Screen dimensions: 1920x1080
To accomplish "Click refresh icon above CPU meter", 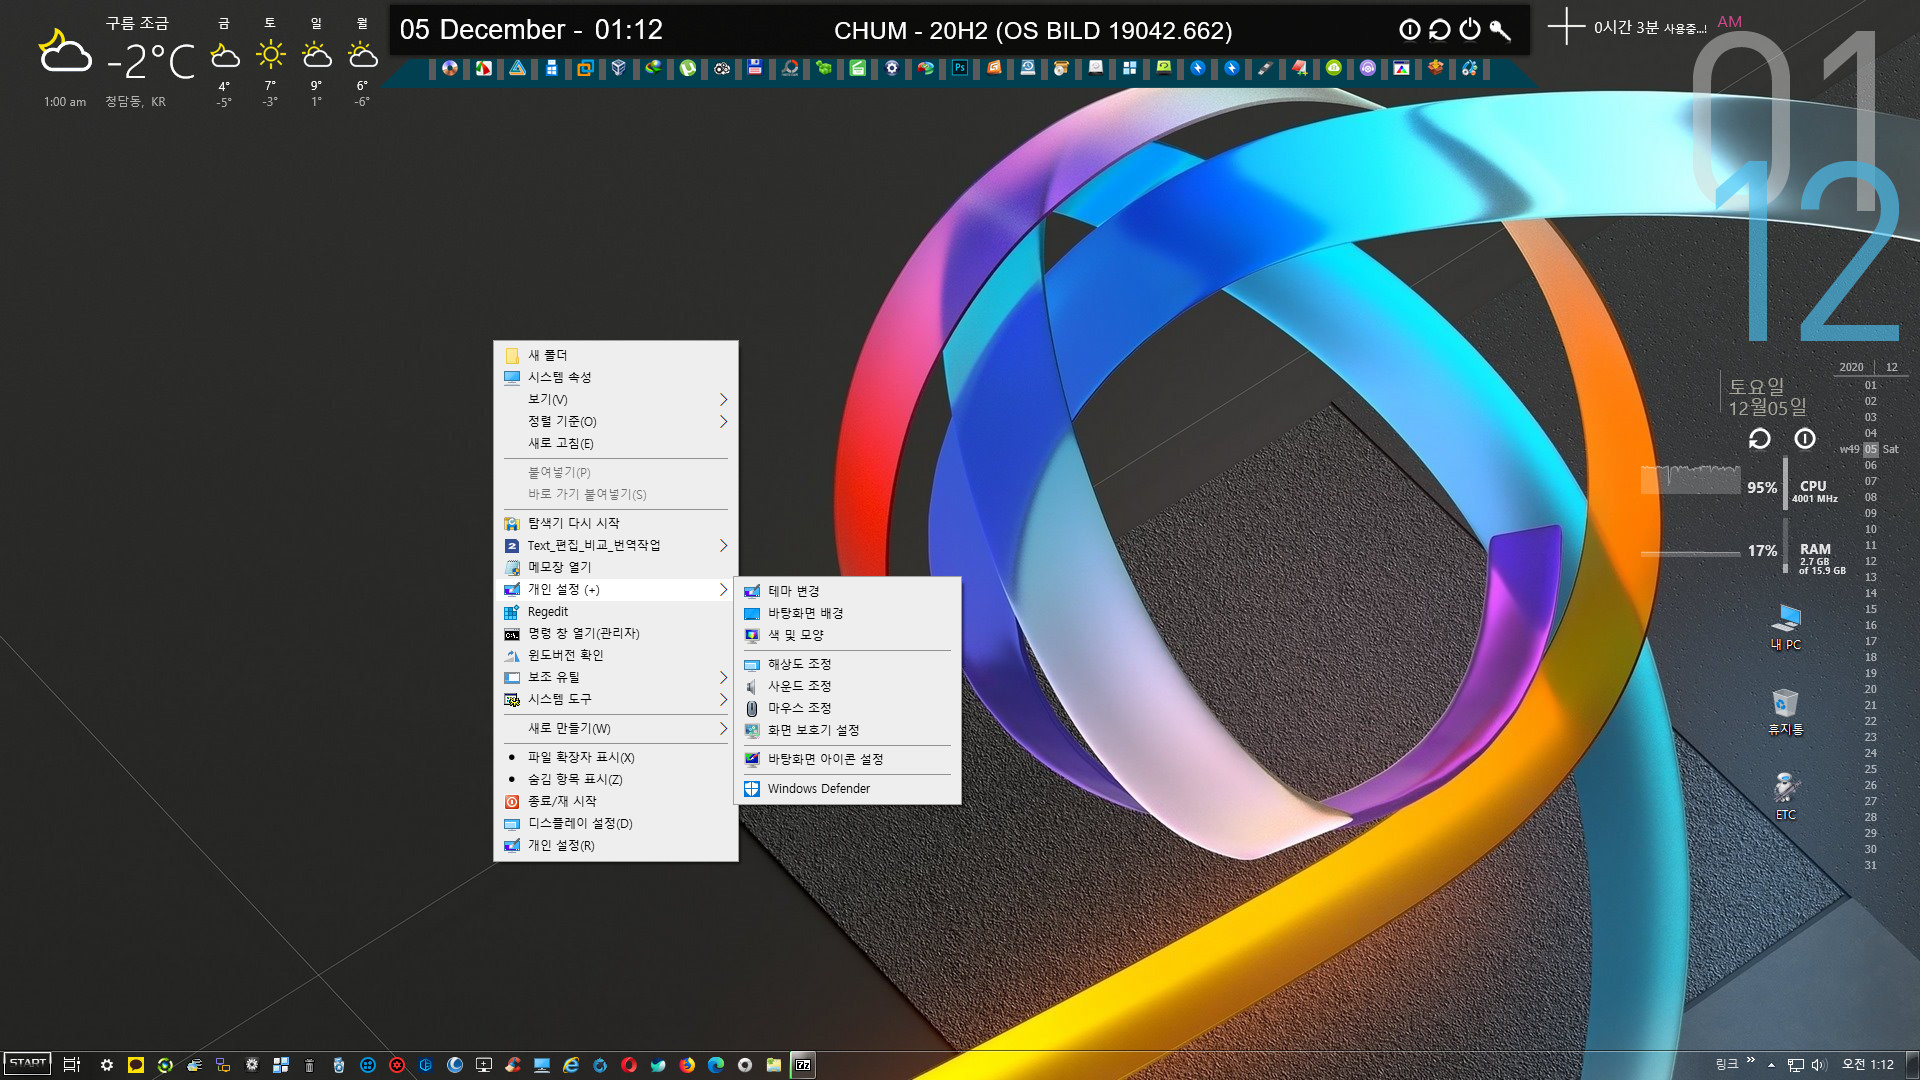I will pos(1760,438).
